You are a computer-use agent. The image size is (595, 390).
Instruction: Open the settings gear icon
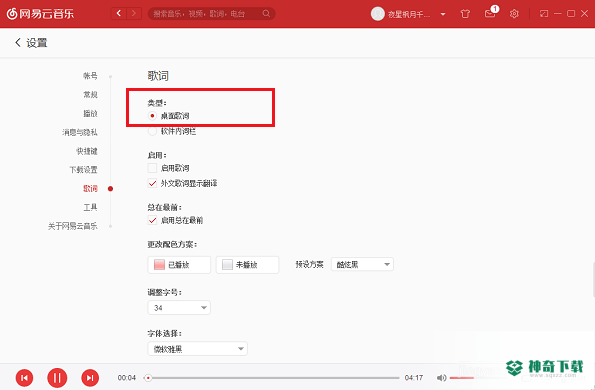(514, 14)
